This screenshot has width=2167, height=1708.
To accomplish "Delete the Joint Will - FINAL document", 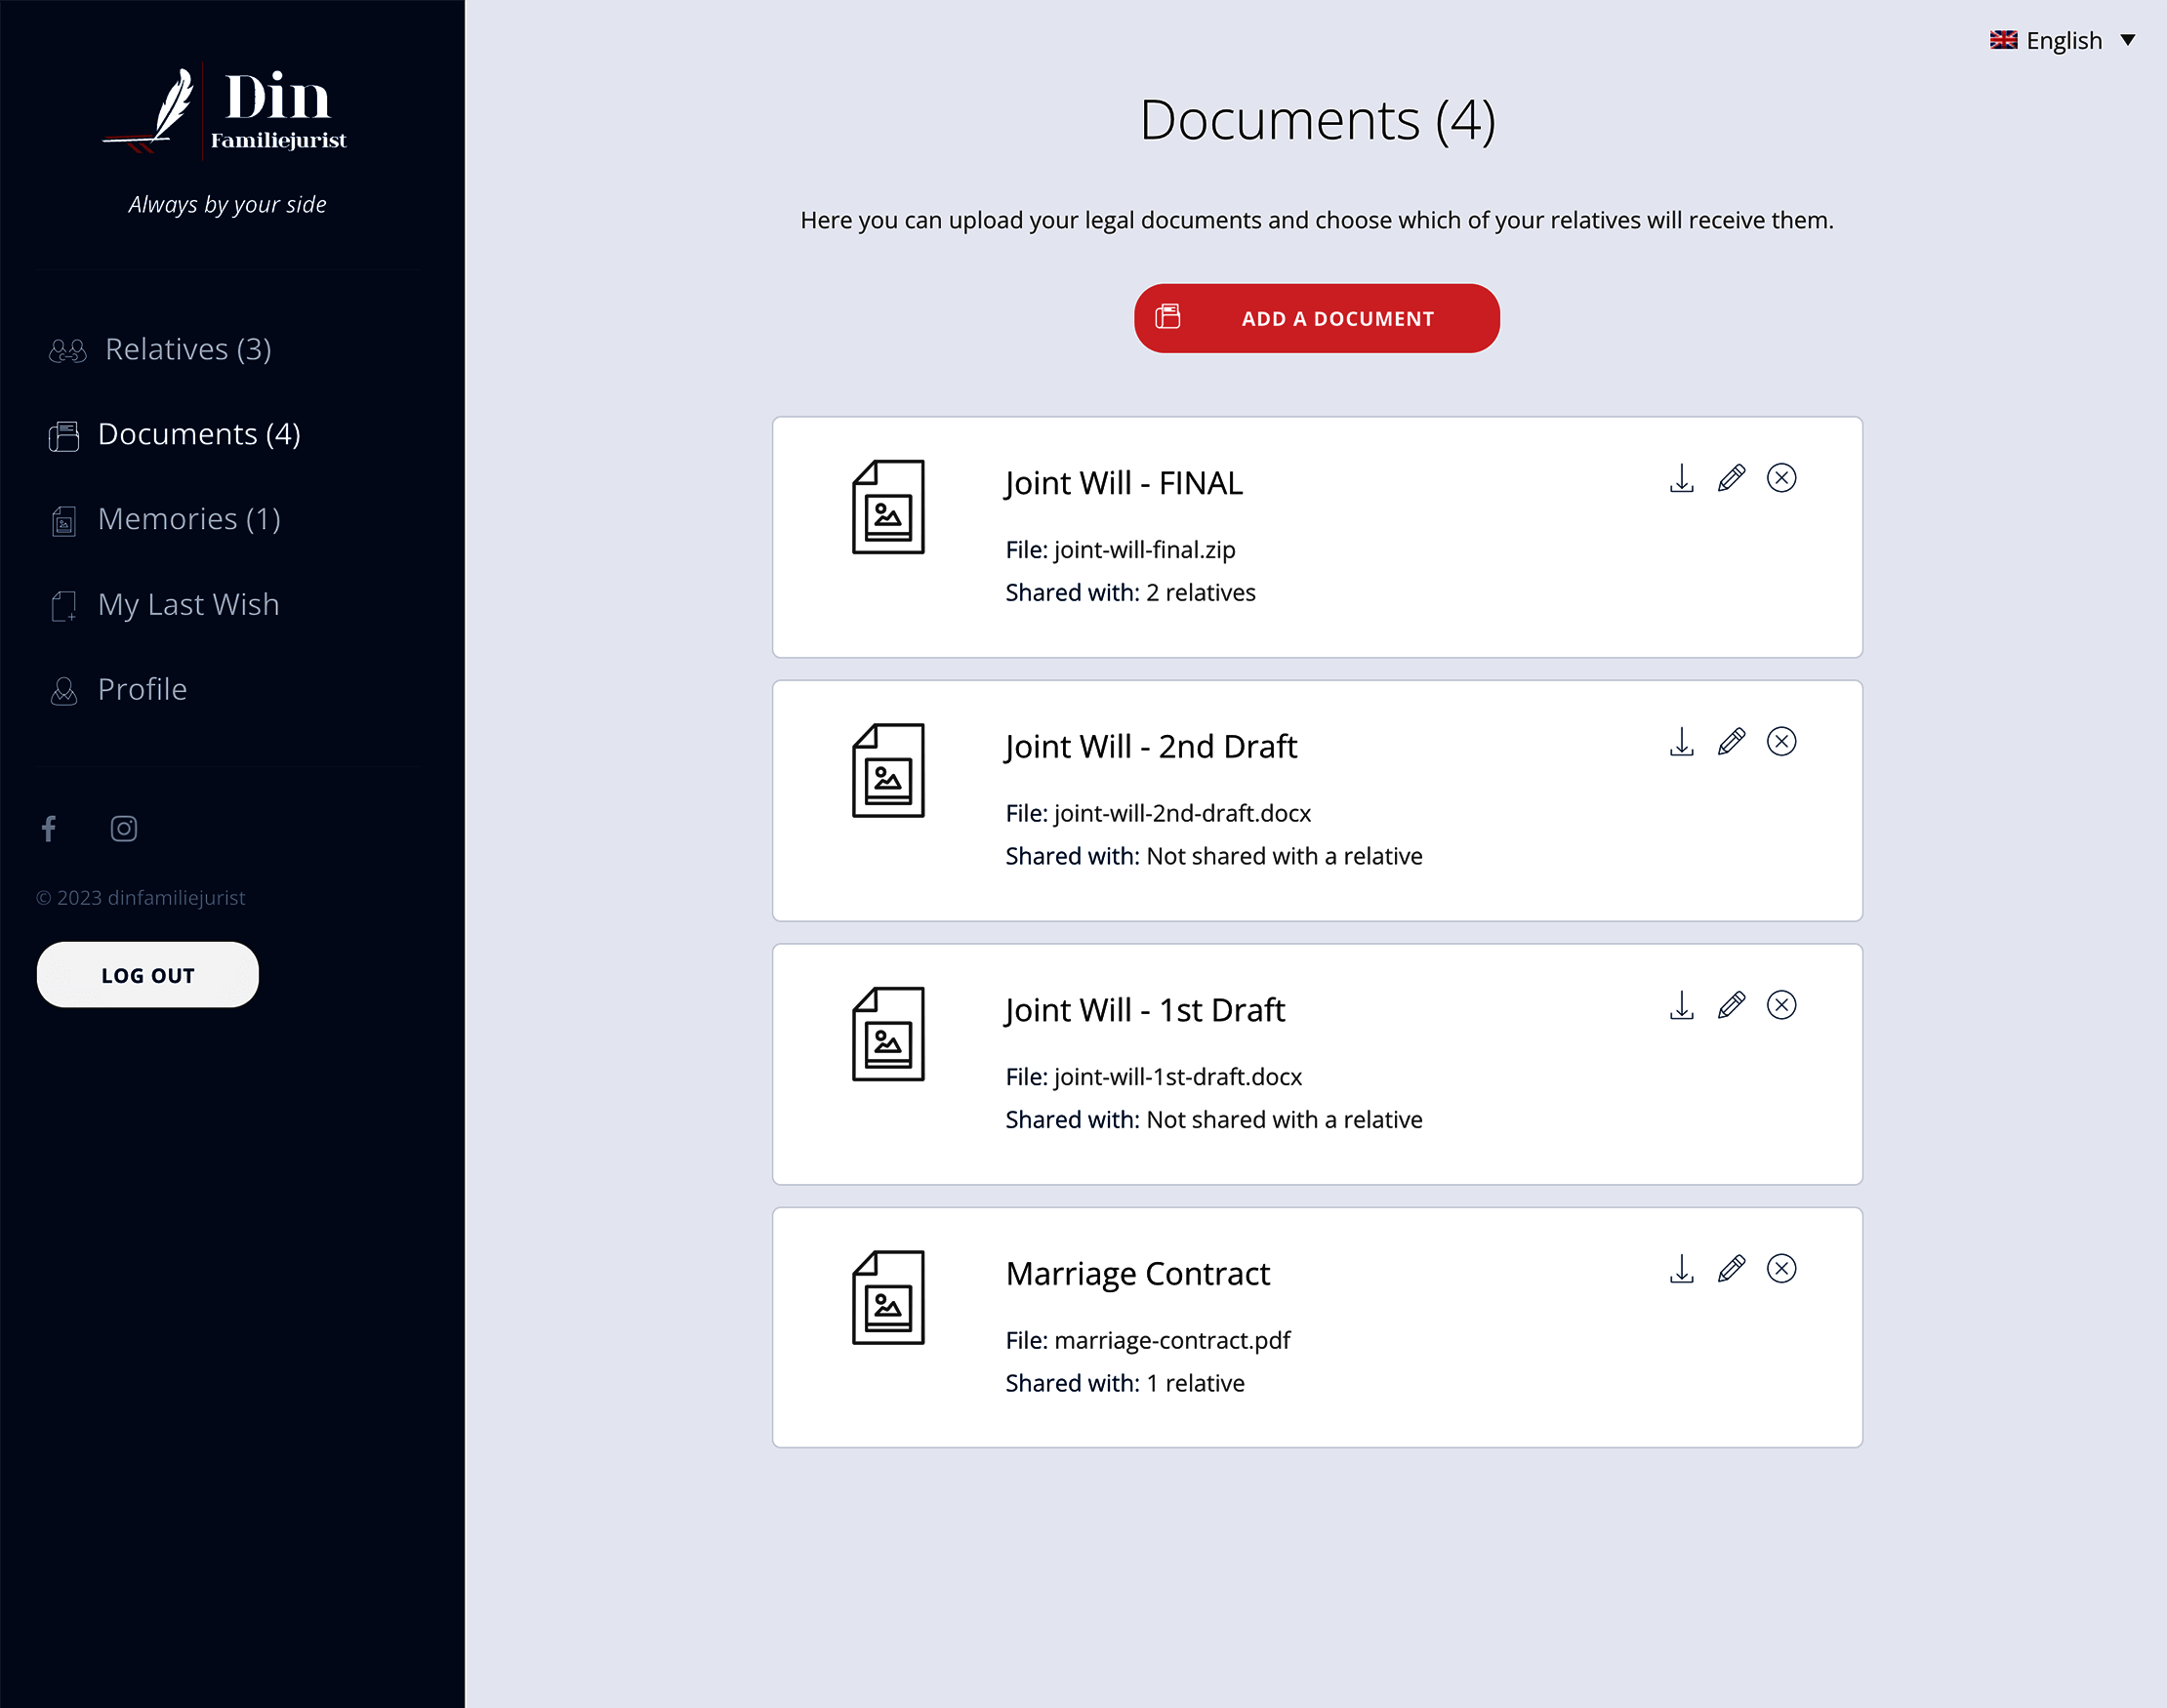I will pos(1781,478).
